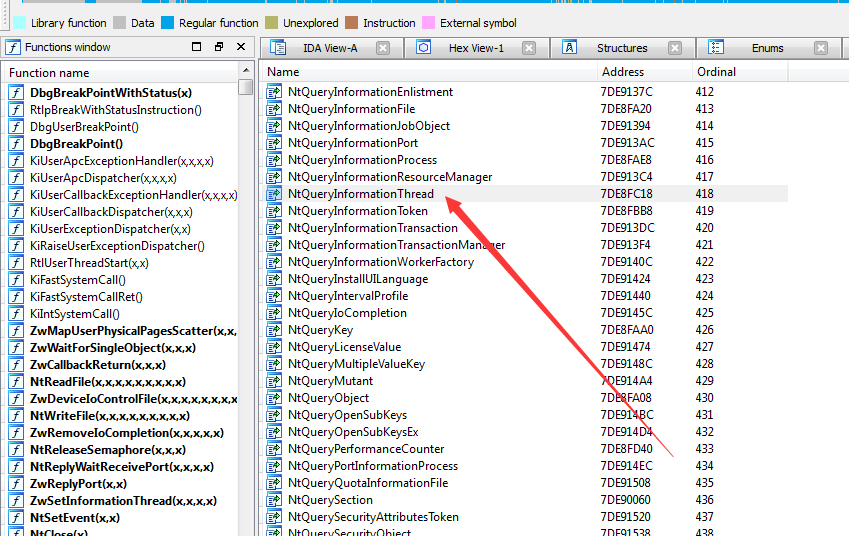Switch to the Enums tab
The width and height of the screenshot is (849, 536).
click(x=767, y=48)
